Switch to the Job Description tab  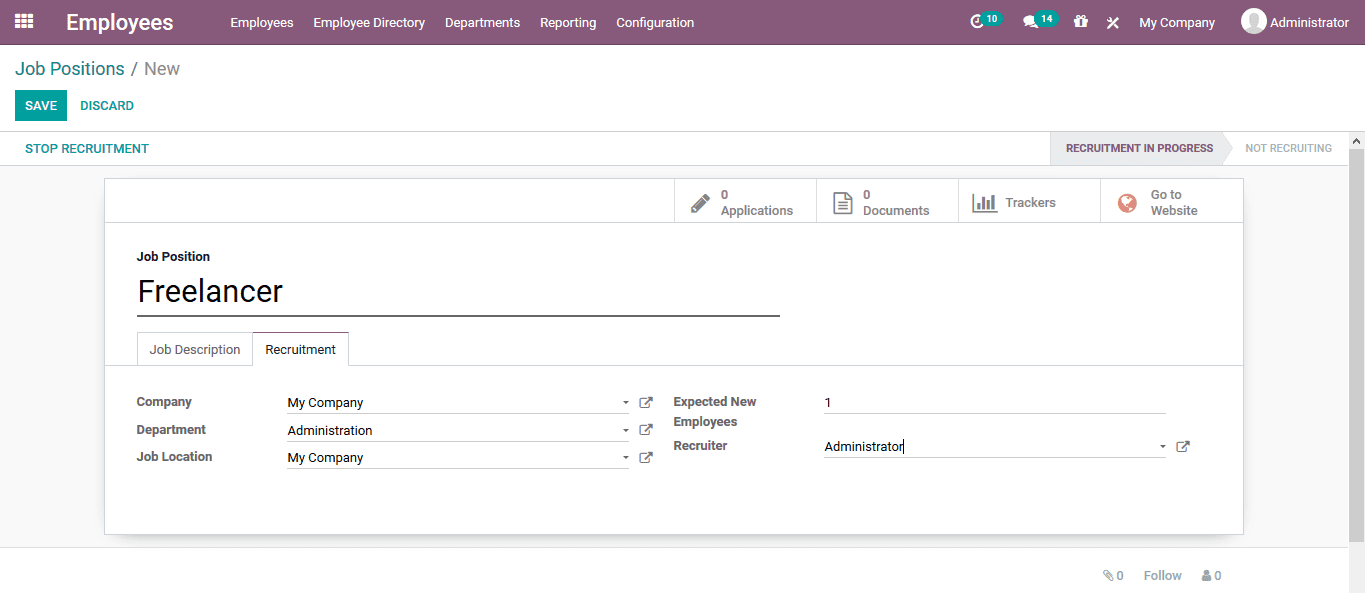tap(194, 349)
